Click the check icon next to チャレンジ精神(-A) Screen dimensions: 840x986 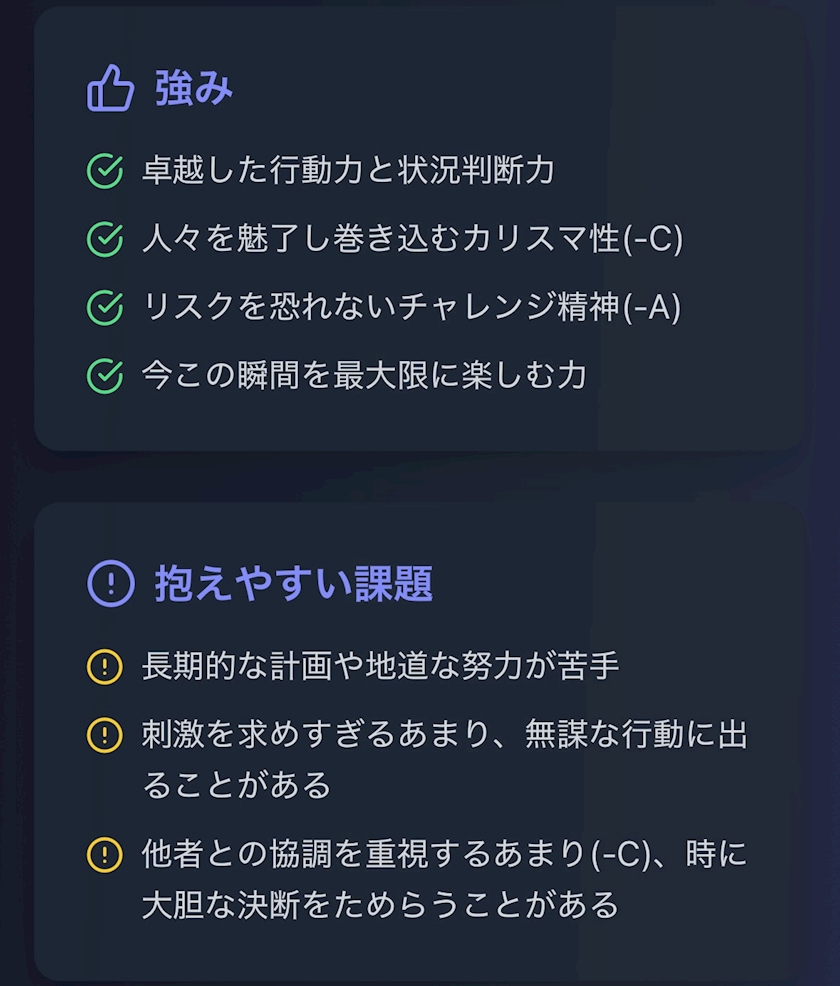(x=105, y=307)
